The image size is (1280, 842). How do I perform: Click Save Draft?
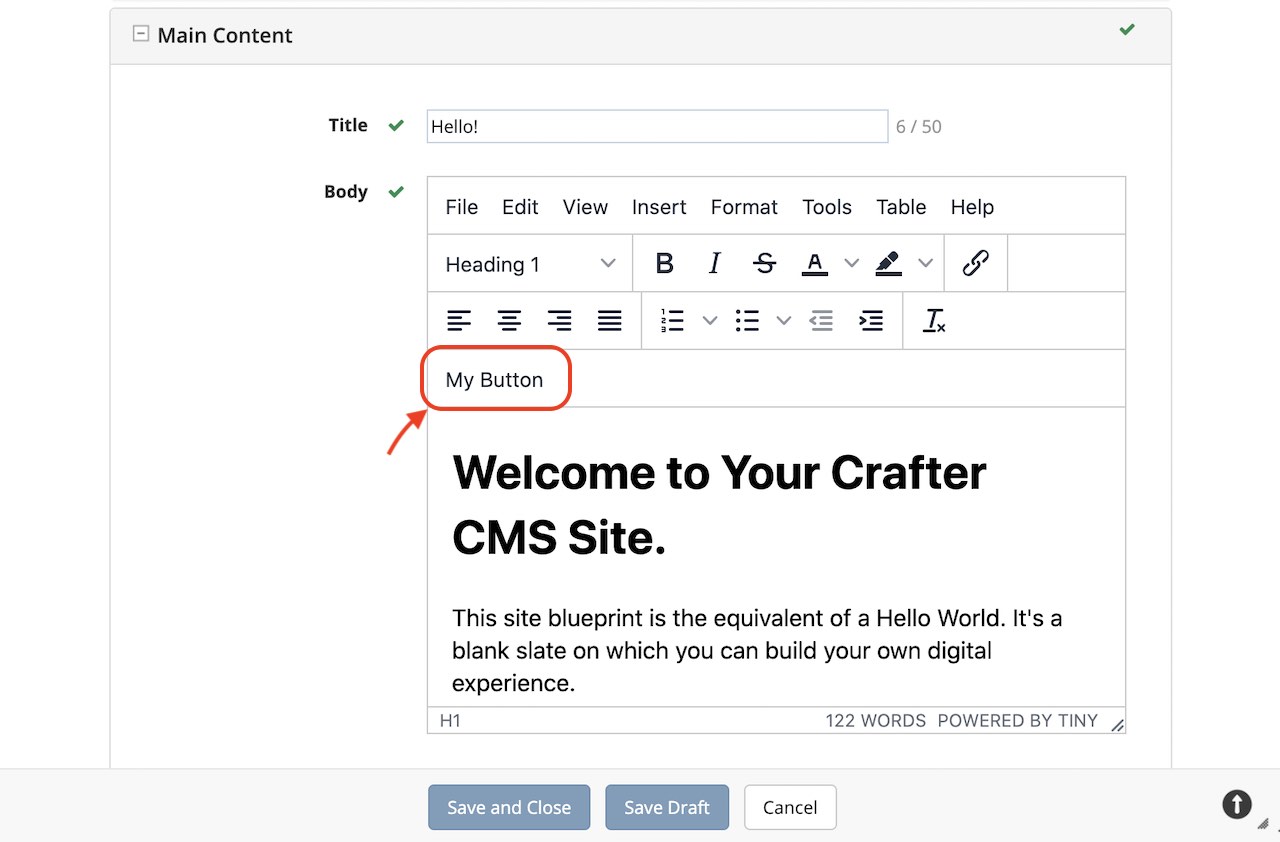(667, 808)
